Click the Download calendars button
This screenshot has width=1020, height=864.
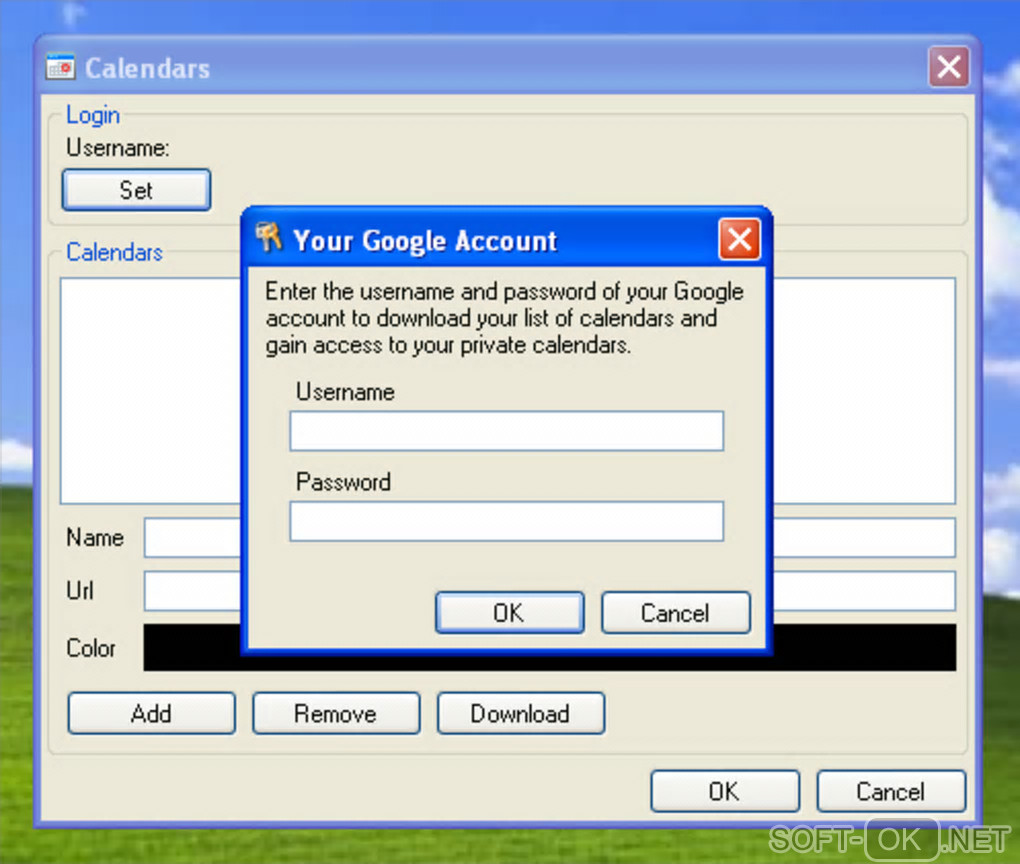pyautogui.click(x=521, y=713)
